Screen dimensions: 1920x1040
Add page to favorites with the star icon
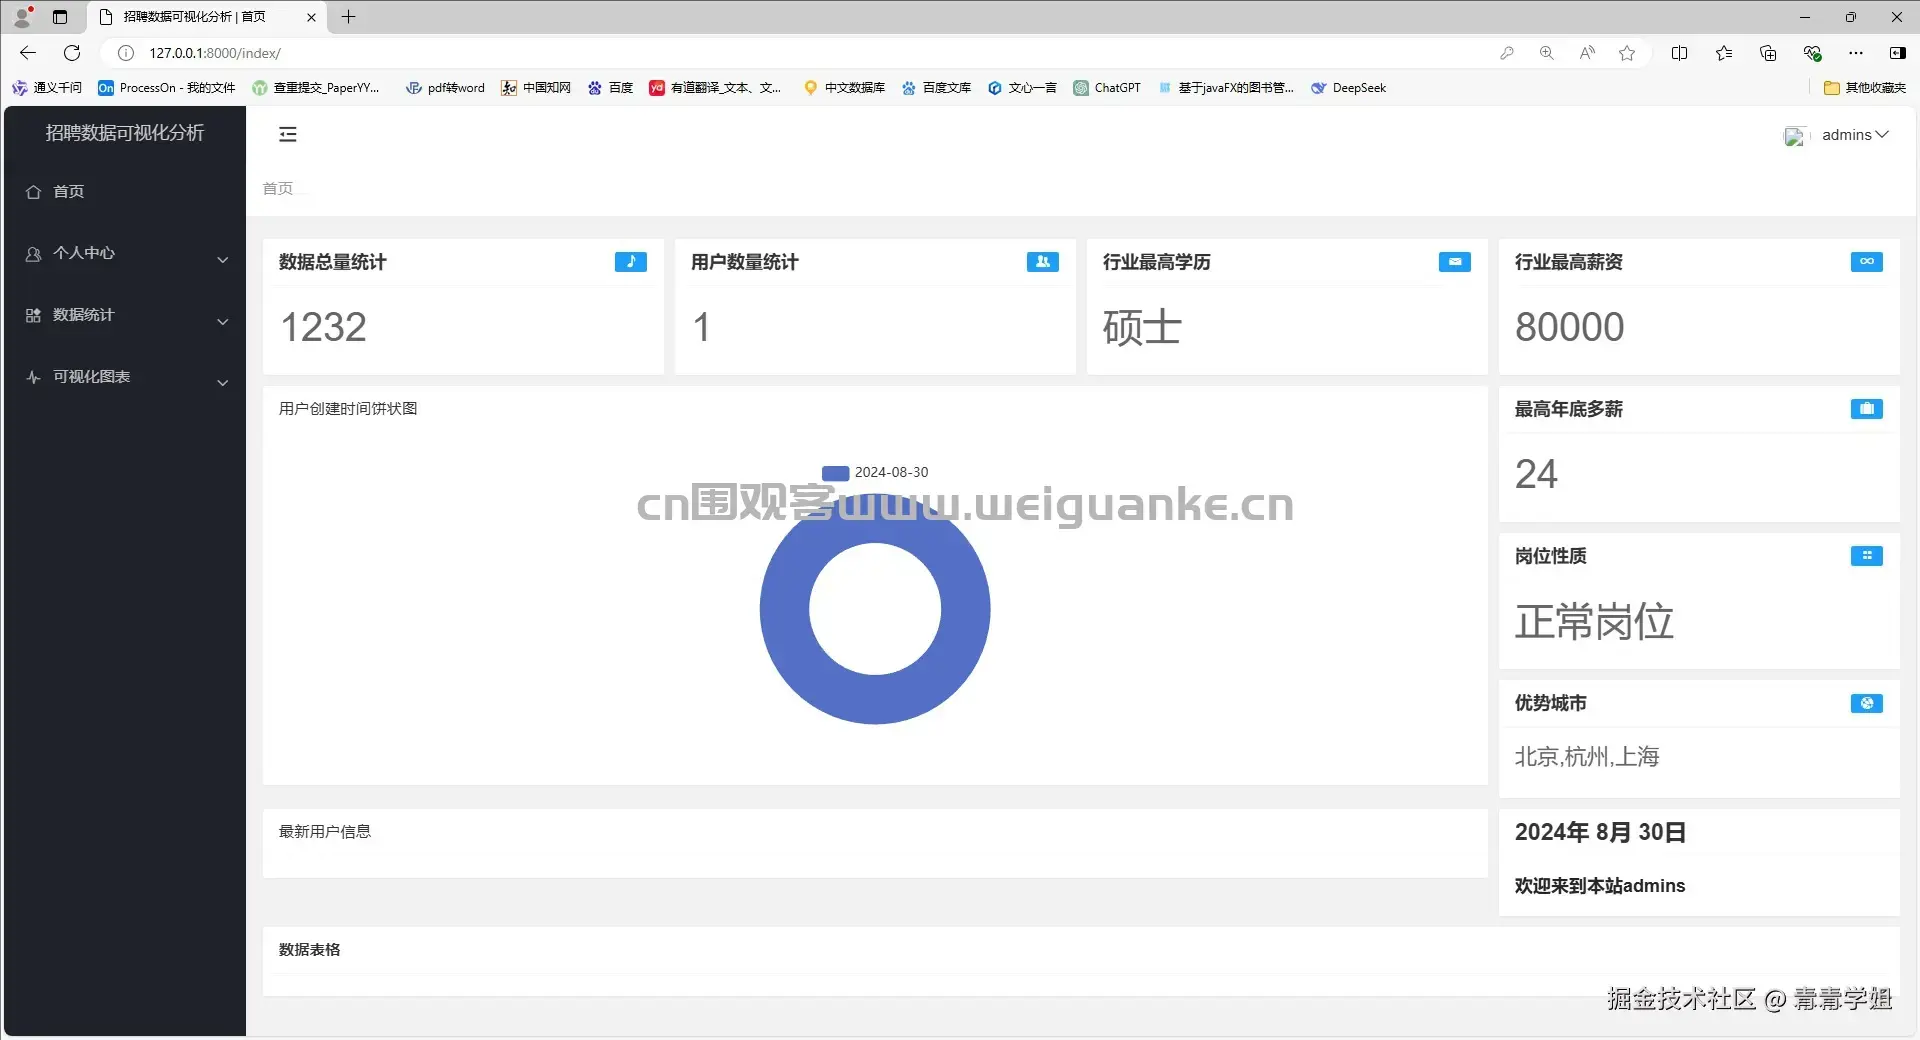(1627, 53)
